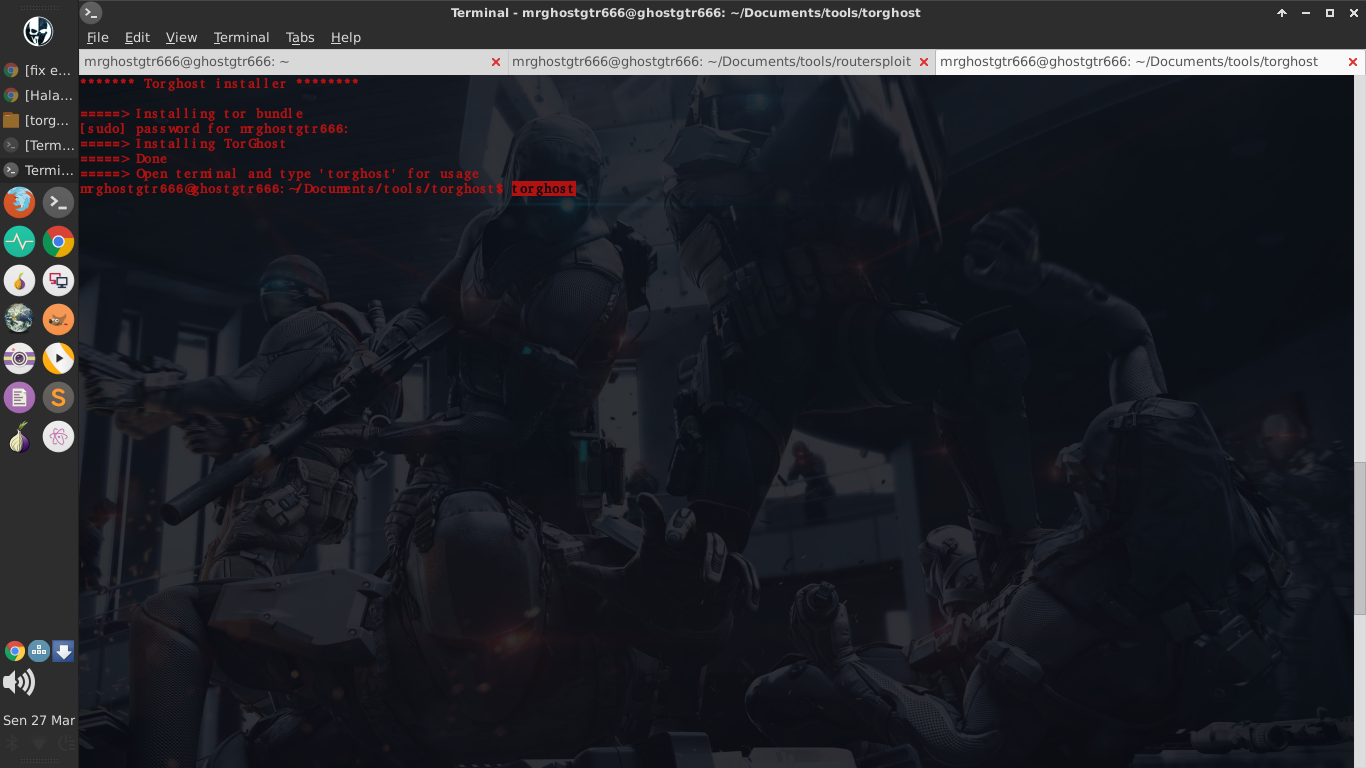Launch the Atom editor icon
Image resolution: width=1366 pixels, height=768 pixels.
(x=58, y=437)
